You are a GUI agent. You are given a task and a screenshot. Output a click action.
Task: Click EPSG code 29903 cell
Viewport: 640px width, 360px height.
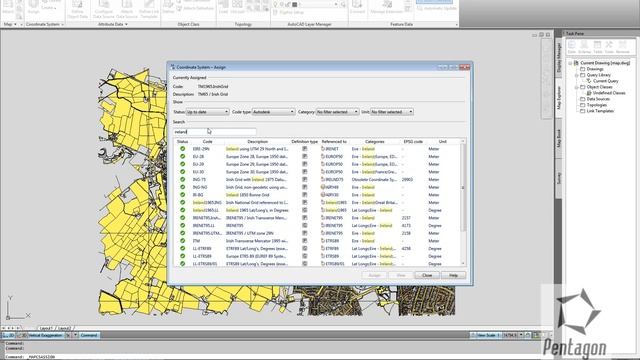pyautogui.click(x=407, y=180)
